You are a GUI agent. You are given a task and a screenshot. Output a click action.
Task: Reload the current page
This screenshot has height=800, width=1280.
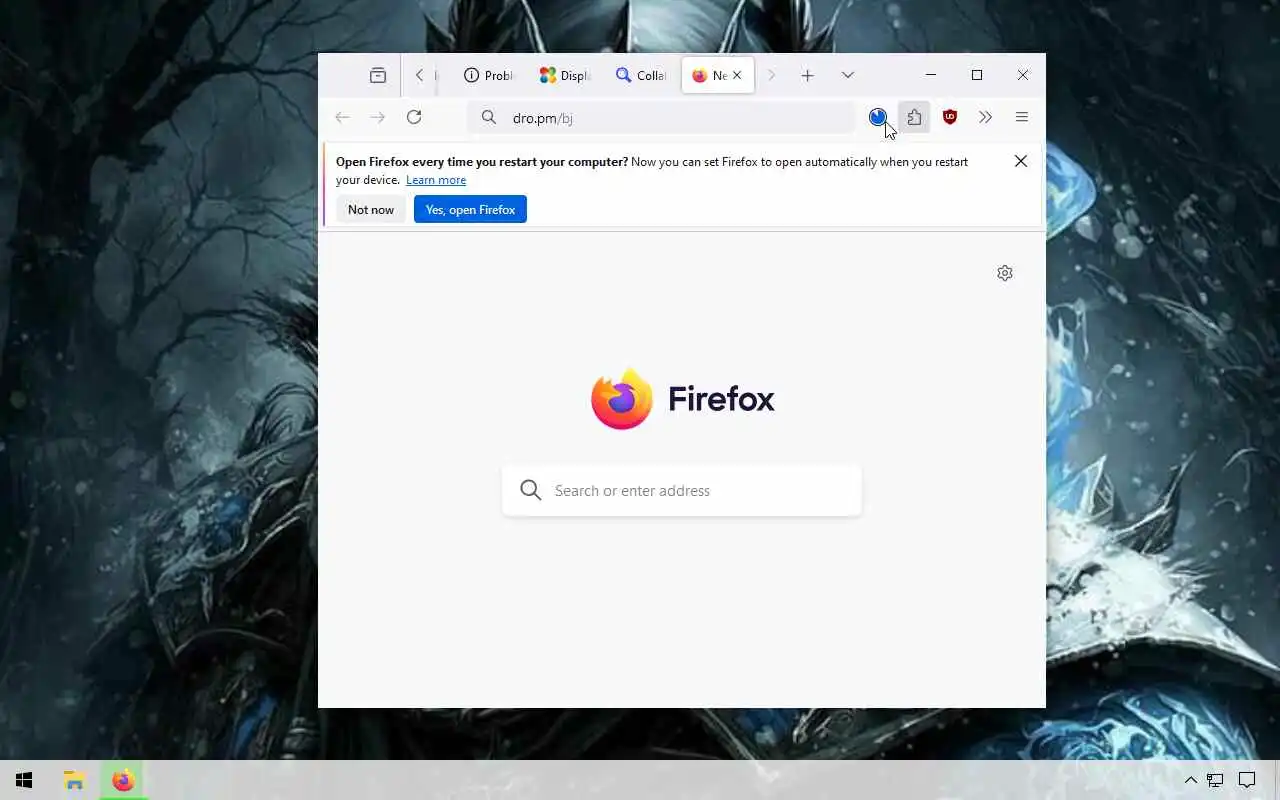[x=414, y=117]
